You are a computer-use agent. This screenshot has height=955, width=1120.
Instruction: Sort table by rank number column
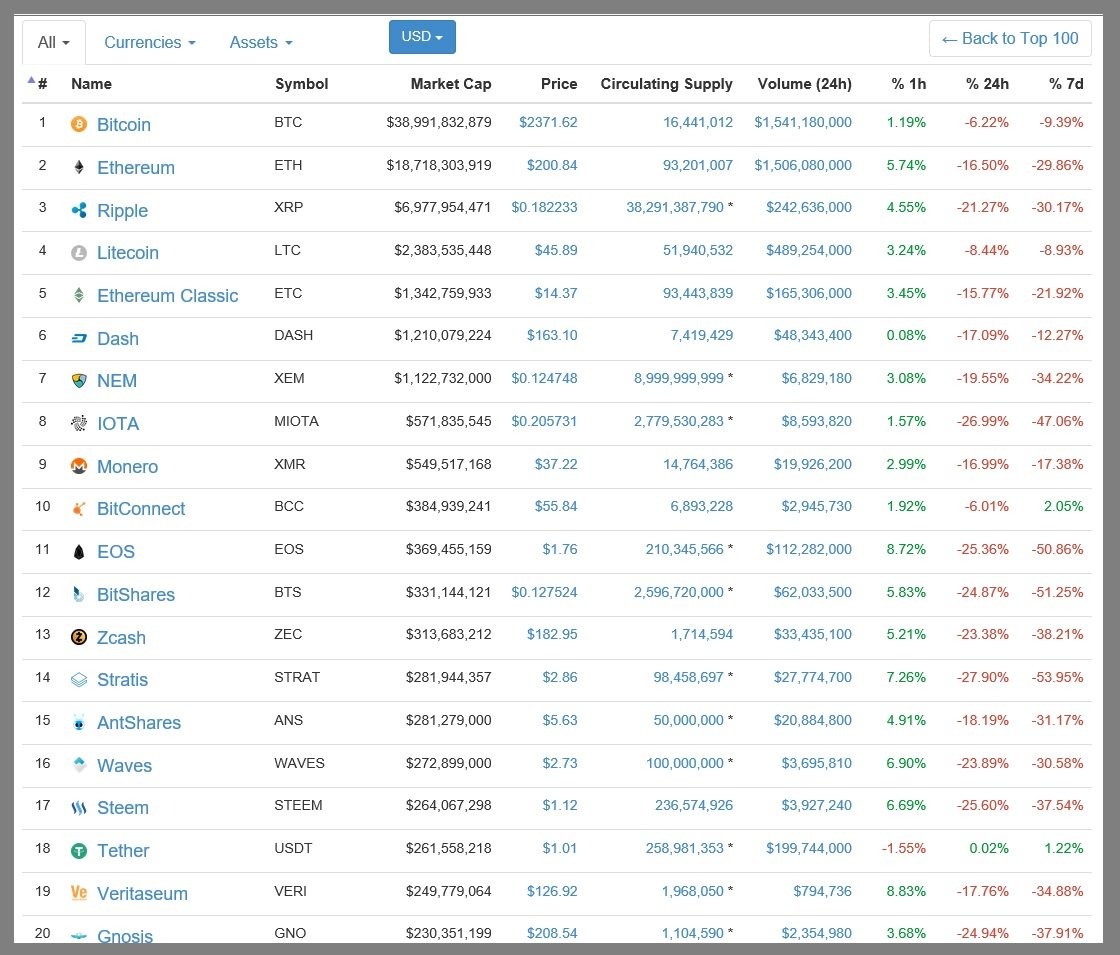tap(42, 84)
